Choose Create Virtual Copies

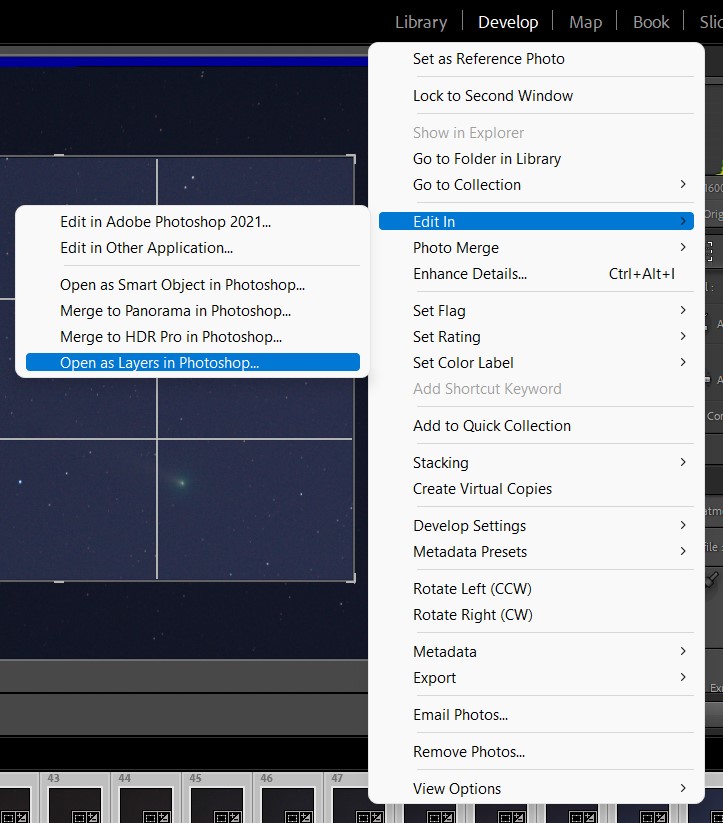(536, 489)
